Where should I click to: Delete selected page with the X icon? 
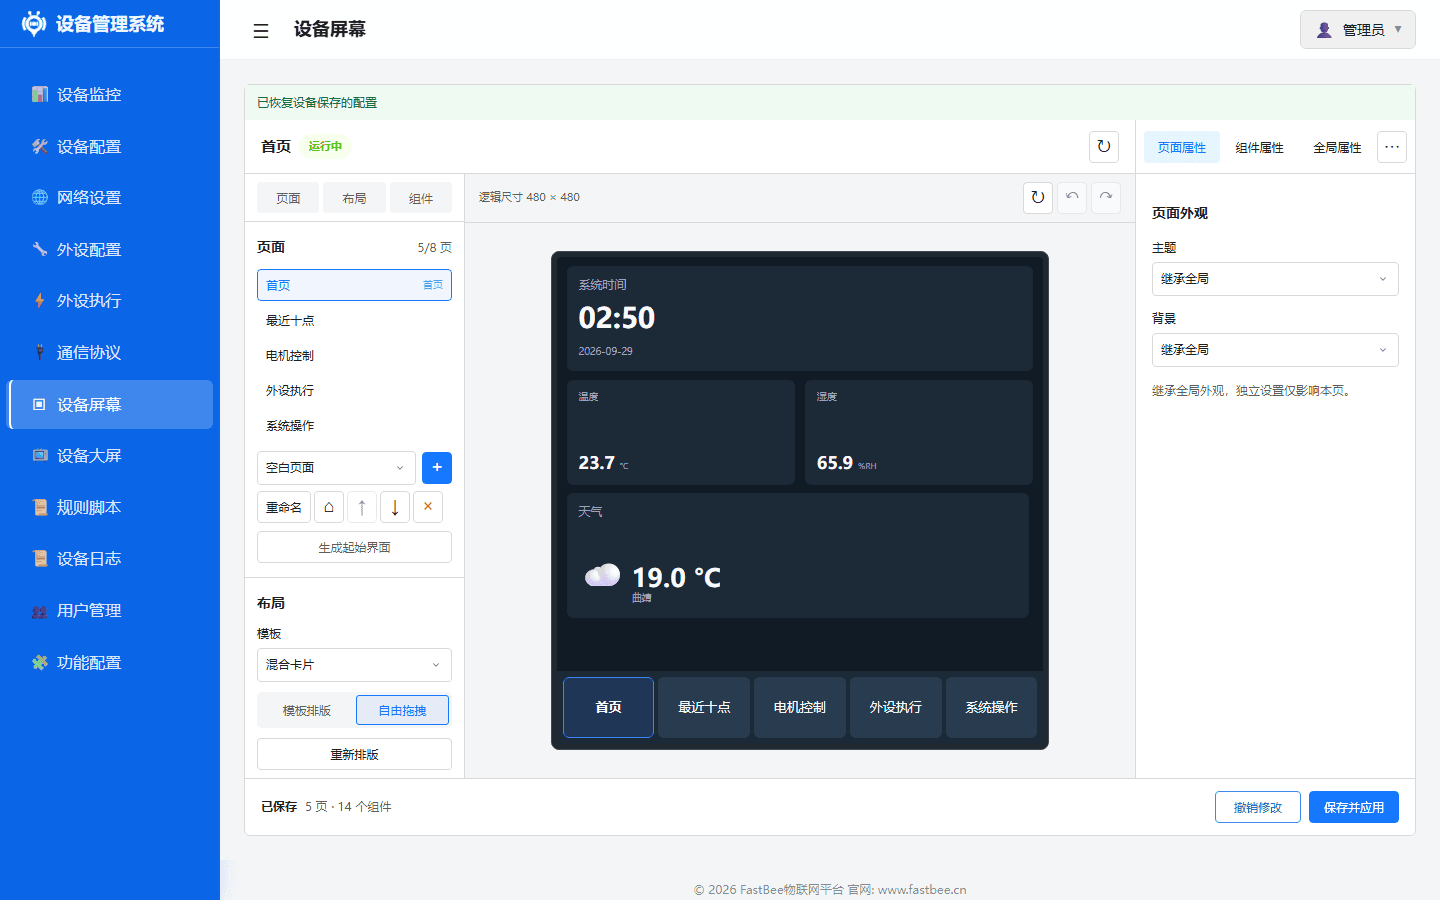pos(428,507)
